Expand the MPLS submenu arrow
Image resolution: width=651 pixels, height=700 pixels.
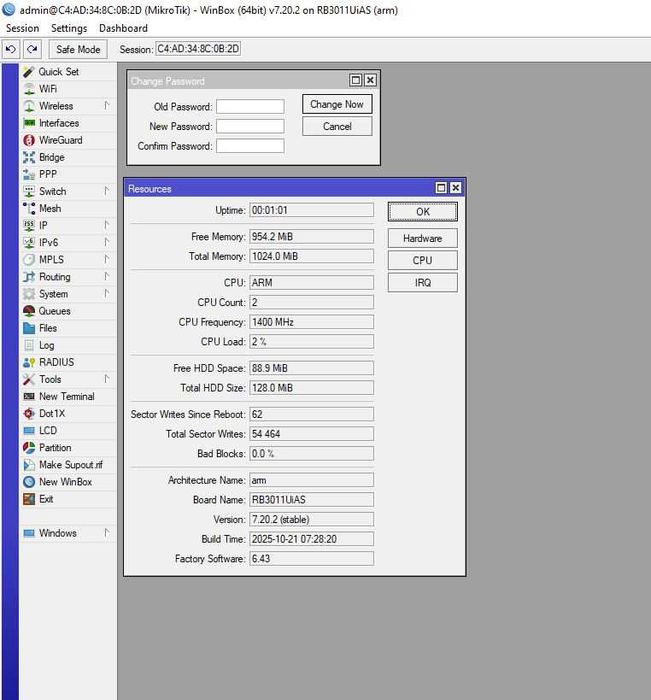[106, 258]
